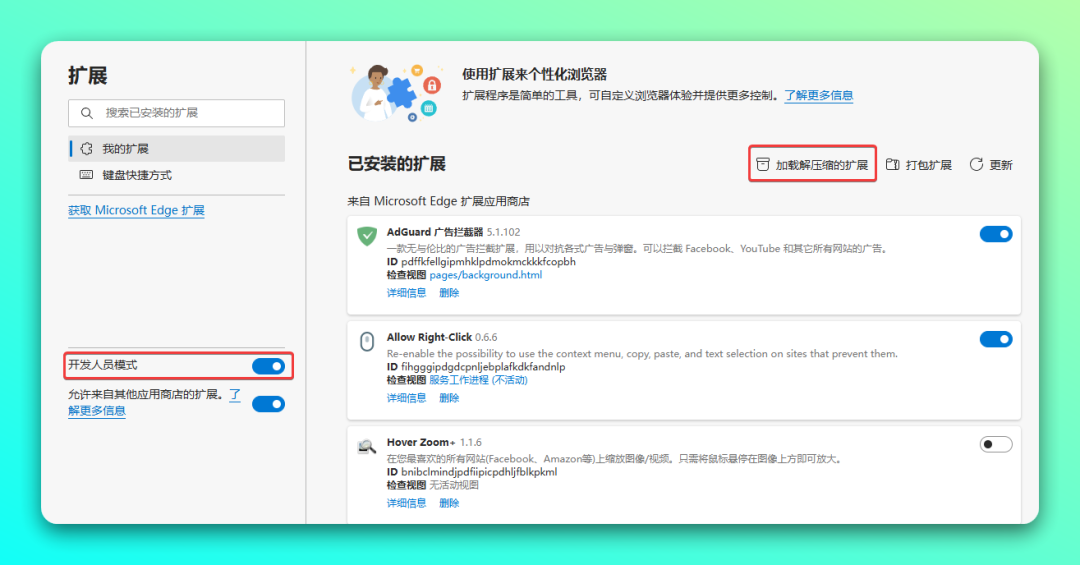
Task: Click the Hover Zoom+ title text
Action: (421, 442)
